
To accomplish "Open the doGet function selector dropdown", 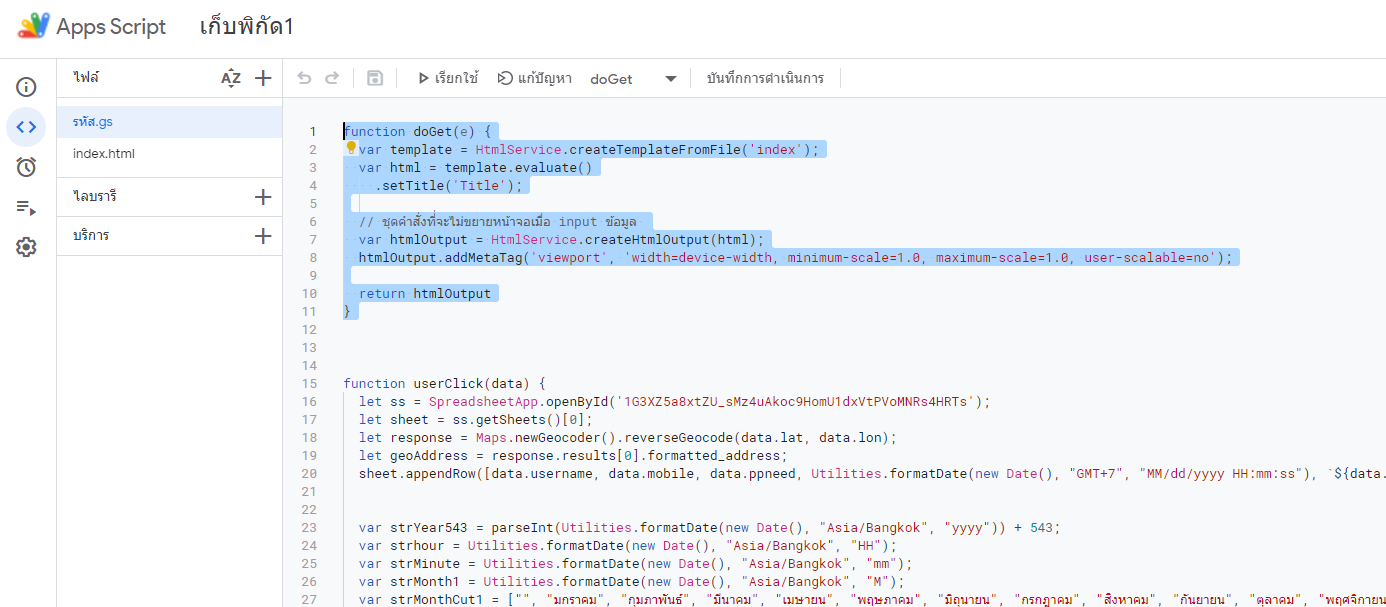I will [x=634, y=78].
